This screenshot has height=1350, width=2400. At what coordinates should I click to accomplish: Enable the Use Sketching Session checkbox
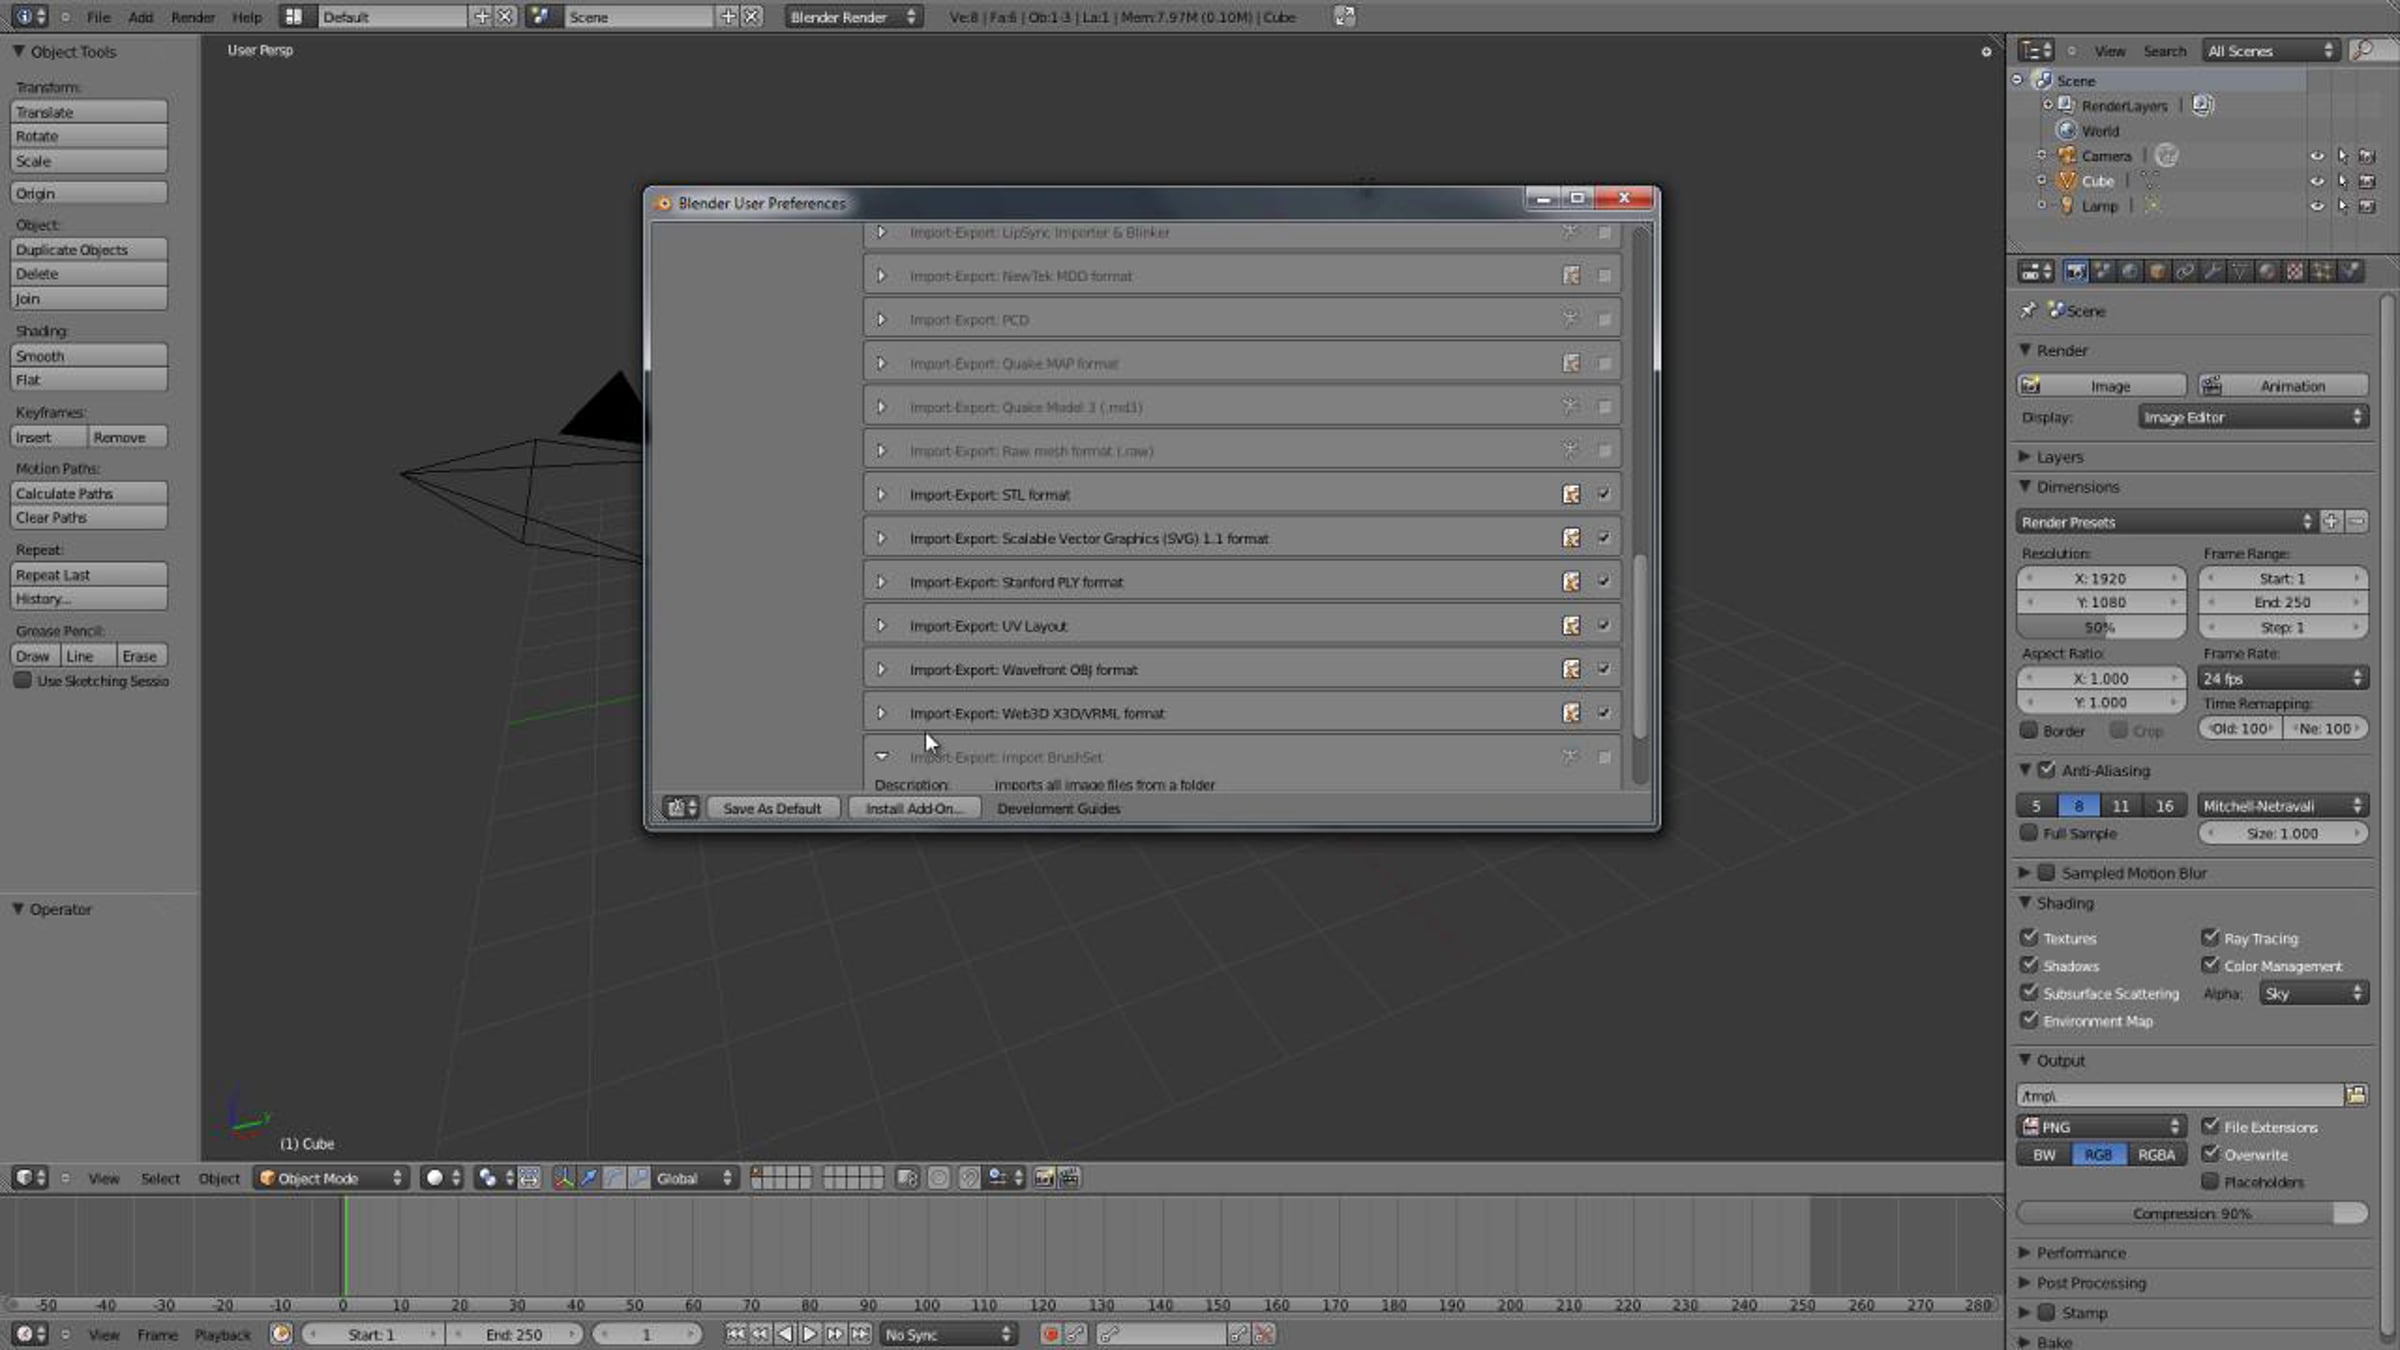tap(22, 681)
